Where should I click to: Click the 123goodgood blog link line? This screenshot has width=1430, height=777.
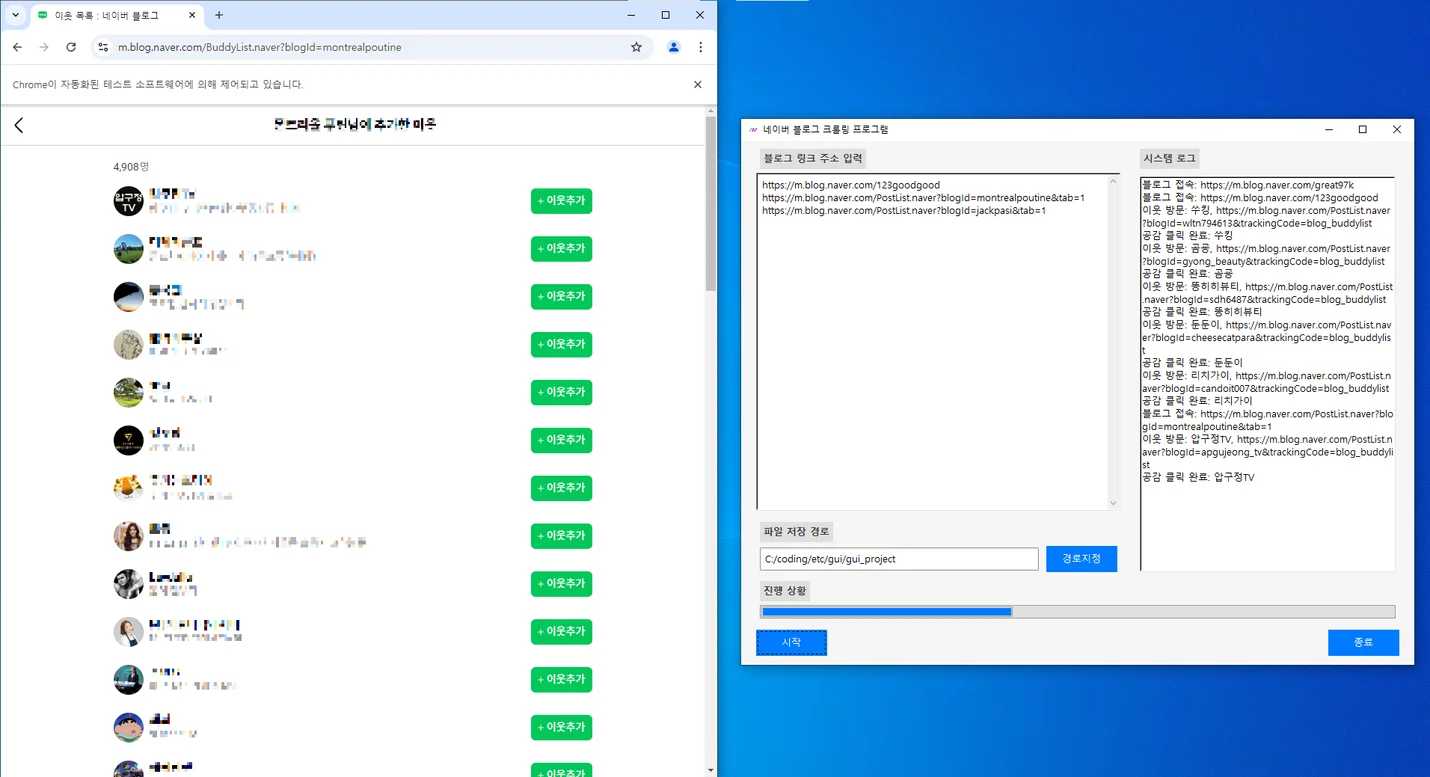click(x=851, y=185)
